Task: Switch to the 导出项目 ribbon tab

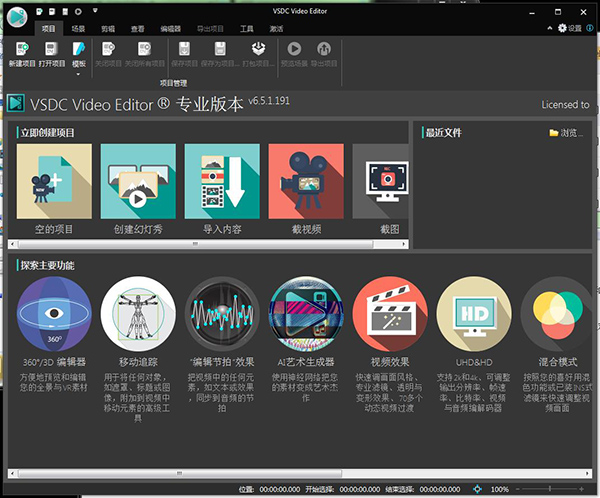Action: click(210, 29)
